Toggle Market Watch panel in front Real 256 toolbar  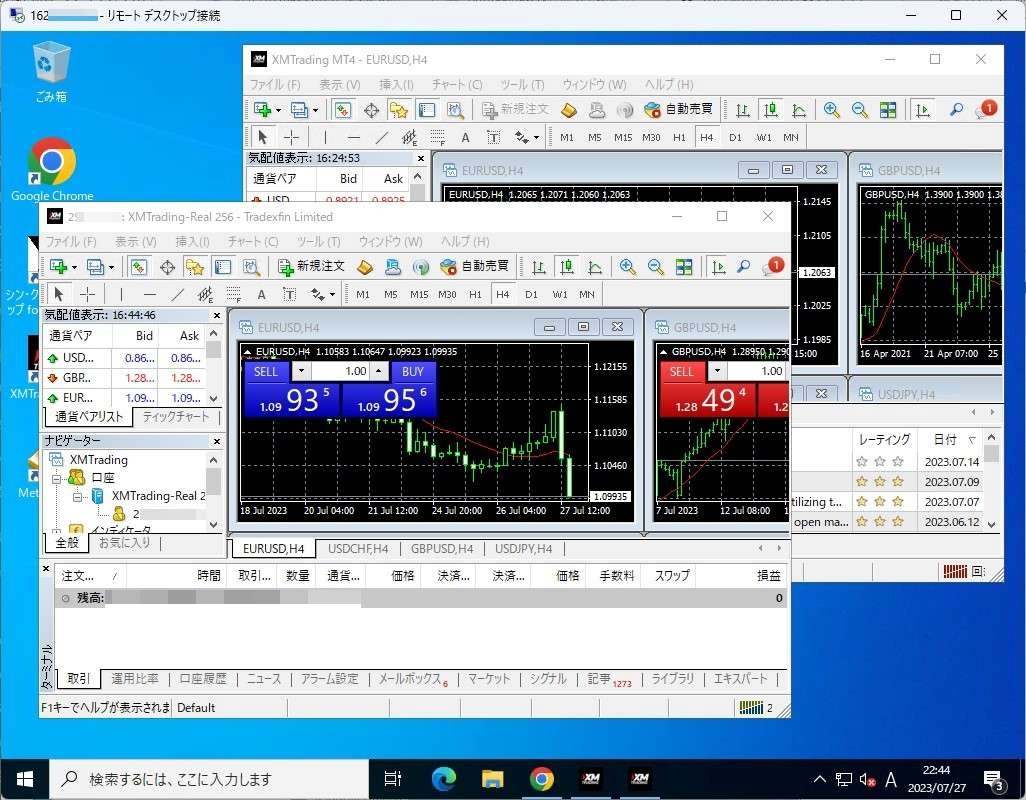(x=139, y=266)
